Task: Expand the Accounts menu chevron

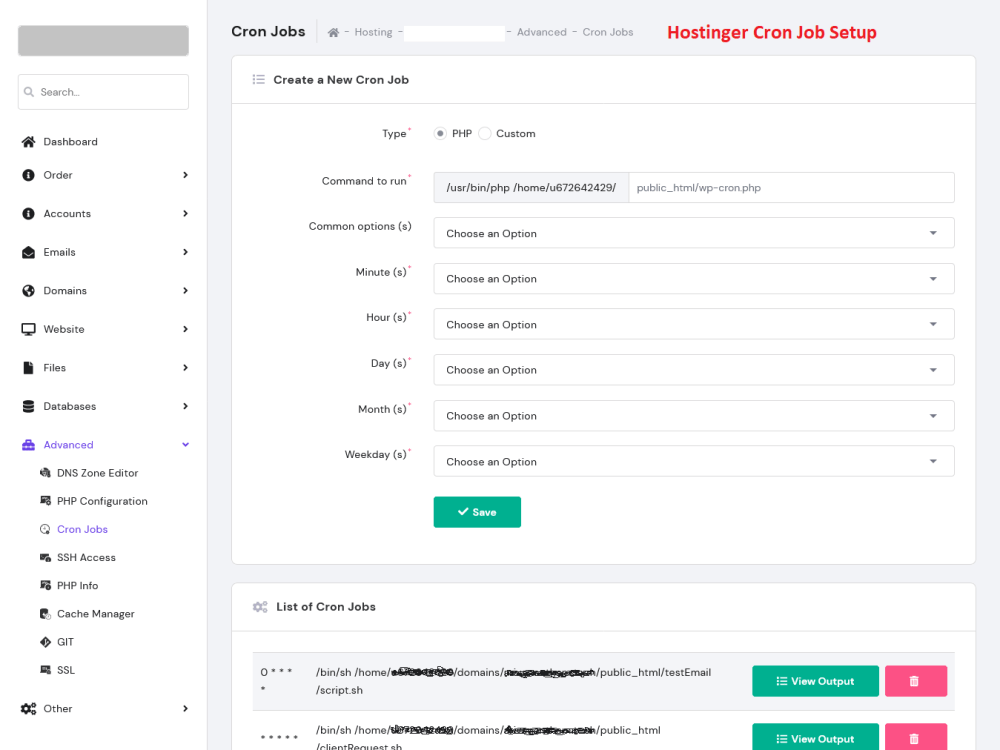Action: tap(186, 214)
